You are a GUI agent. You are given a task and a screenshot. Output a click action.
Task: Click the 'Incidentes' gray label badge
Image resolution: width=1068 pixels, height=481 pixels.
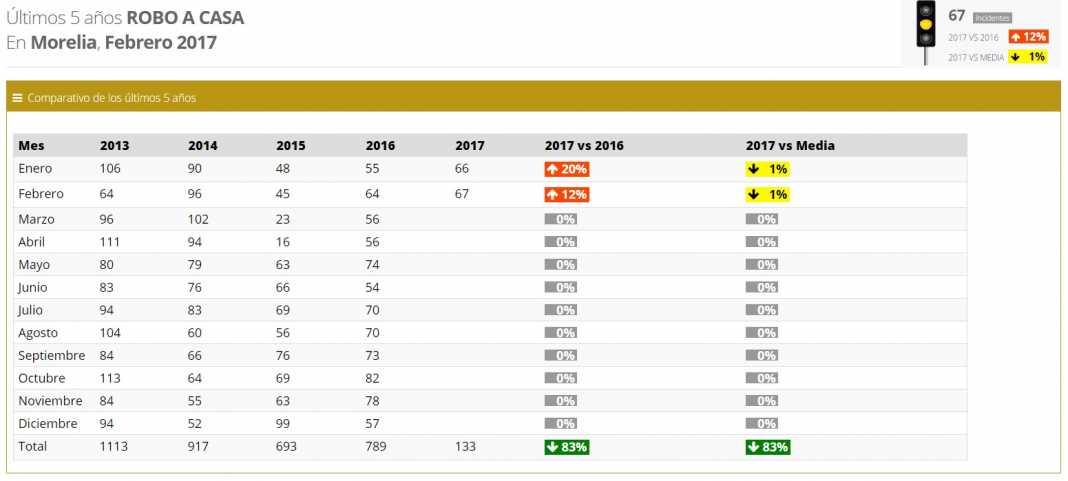[992, 18]
